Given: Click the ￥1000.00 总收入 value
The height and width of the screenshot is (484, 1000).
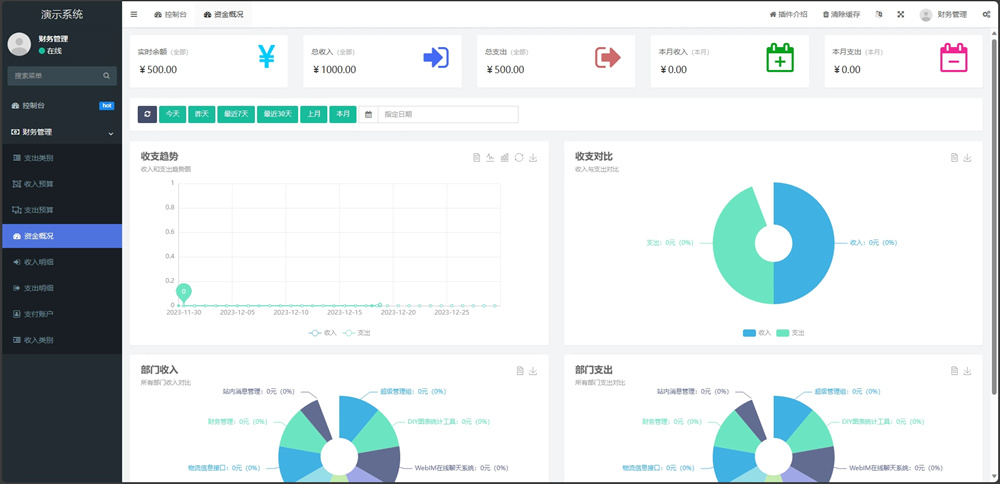Looking at the screenshot, I should [335, 70].
